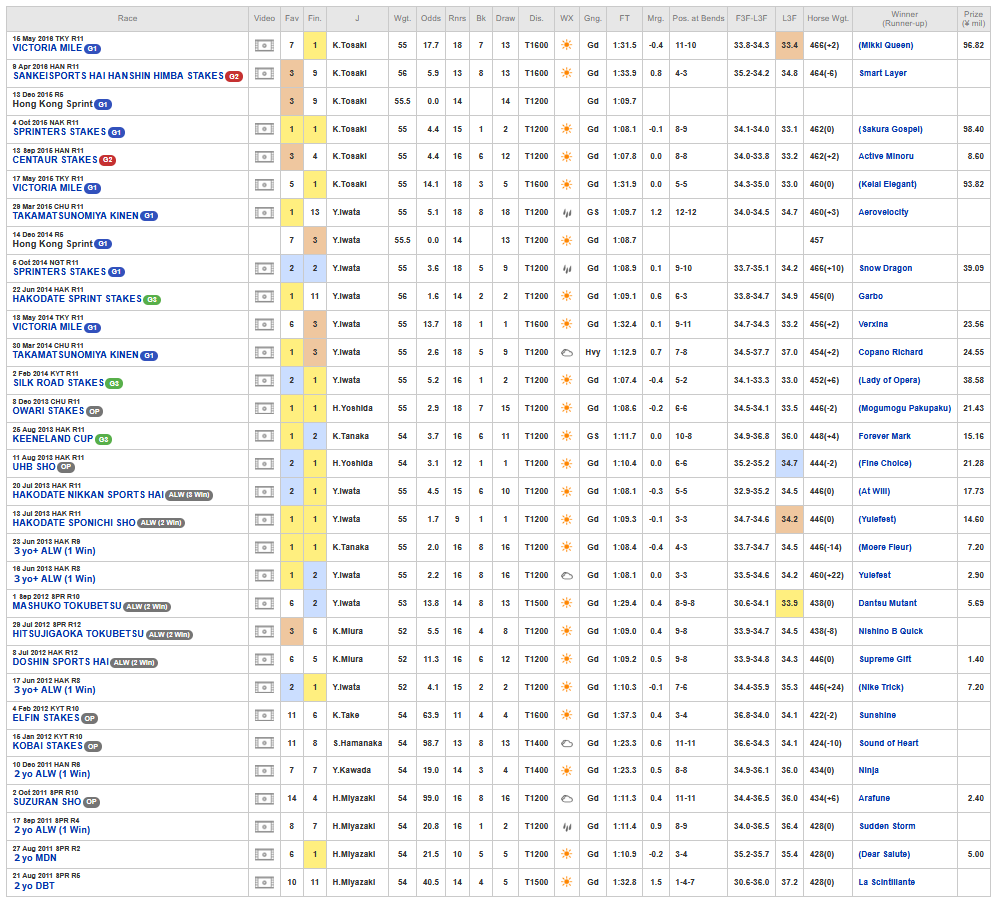Watch video of 4 Oct 2015 Sprinters Stakes

264,129
